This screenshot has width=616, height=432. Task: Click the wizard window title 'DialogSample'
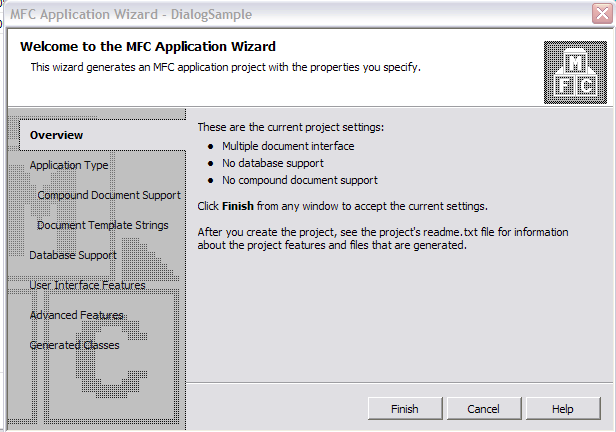pos(211,15)
